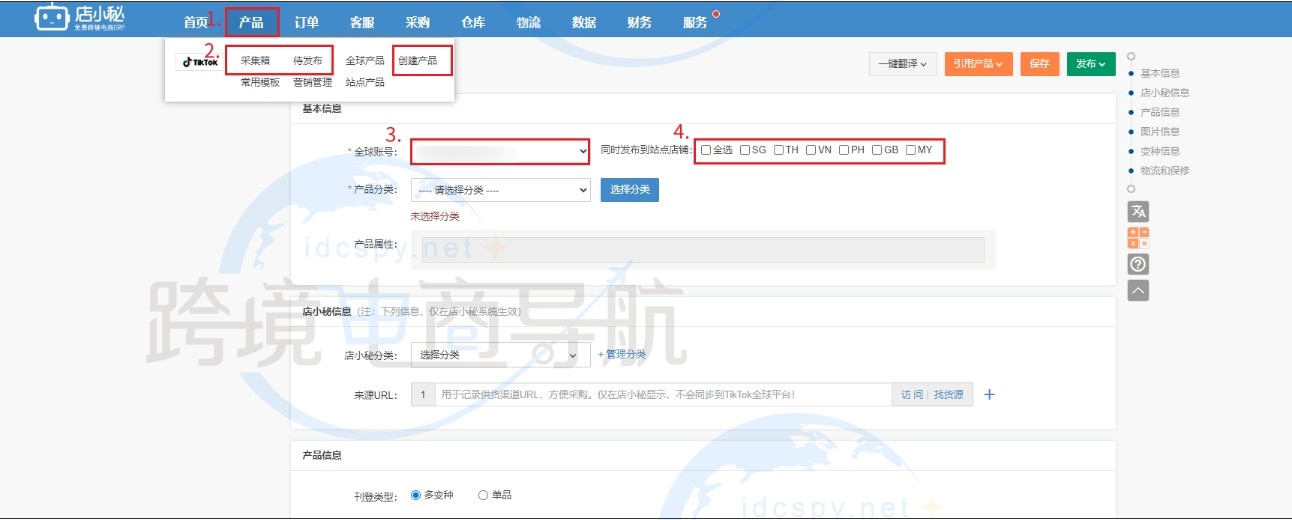This screenshot has width=1292, height=520.
Task: Open the 物流 menu
Action: click(529, 22)
